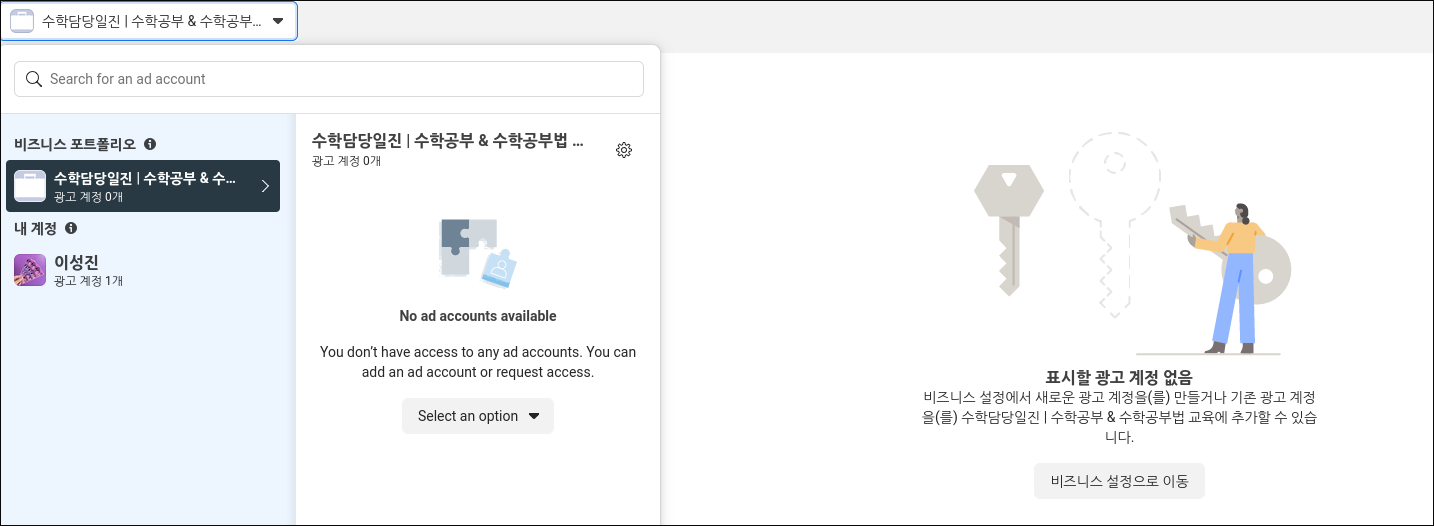Collapse the account selector using its caret arrow
This screenshot has height=526, width=1434.
click(278, 21)
